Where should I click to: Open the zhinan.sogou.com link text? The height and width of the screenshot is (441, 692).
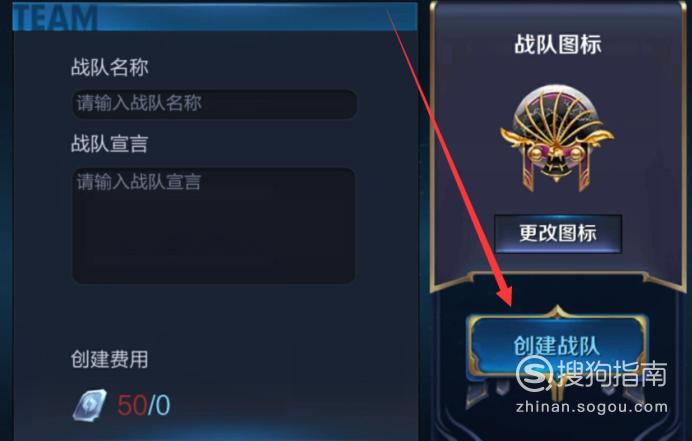click(x=592, y=407)
